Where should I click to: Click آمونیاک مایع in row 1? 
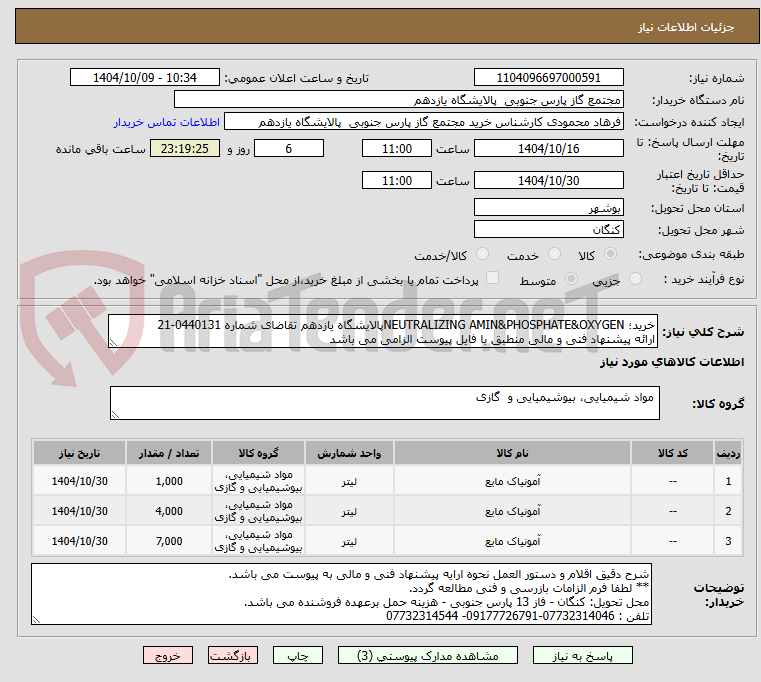(513, 481)
